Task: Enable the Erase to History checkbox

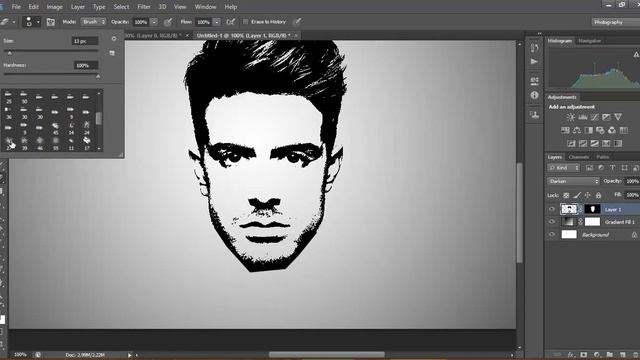Action: [245, 22]
